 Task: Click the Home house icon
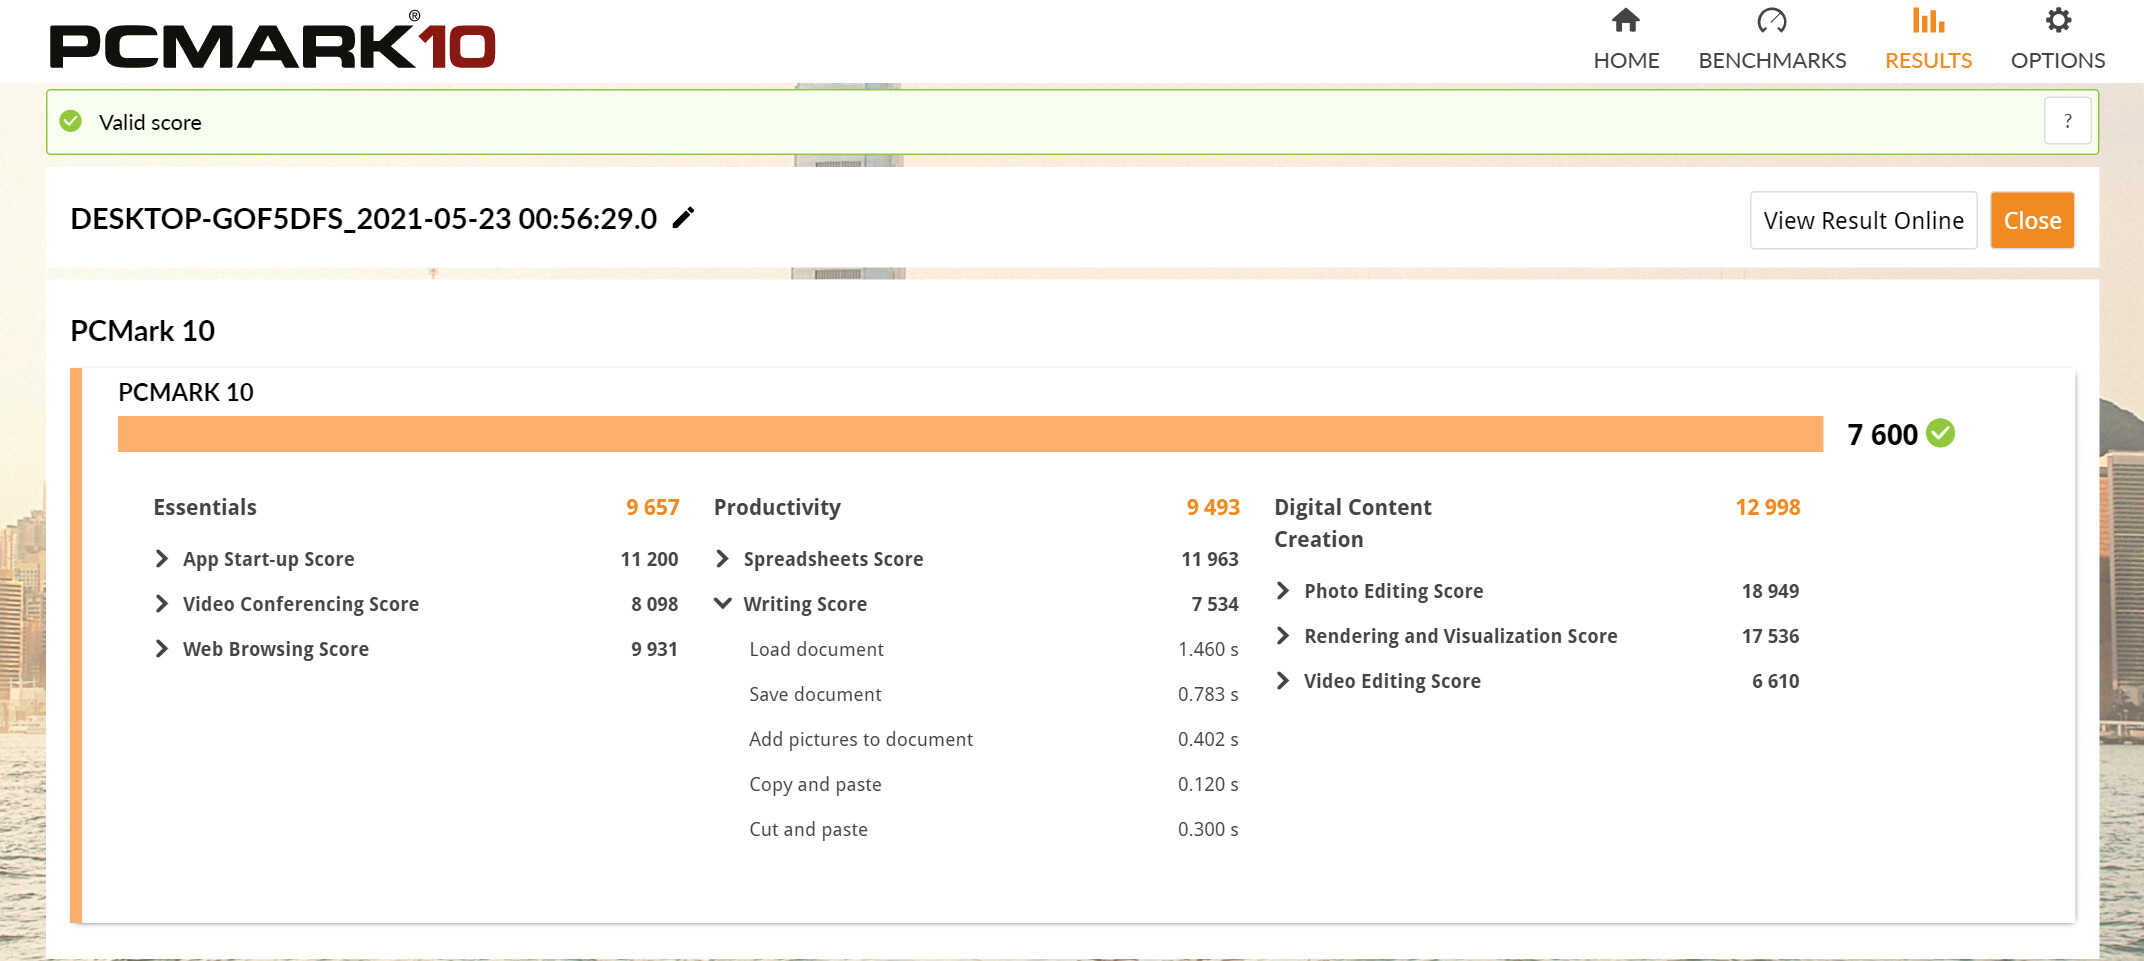point(1626,20)
